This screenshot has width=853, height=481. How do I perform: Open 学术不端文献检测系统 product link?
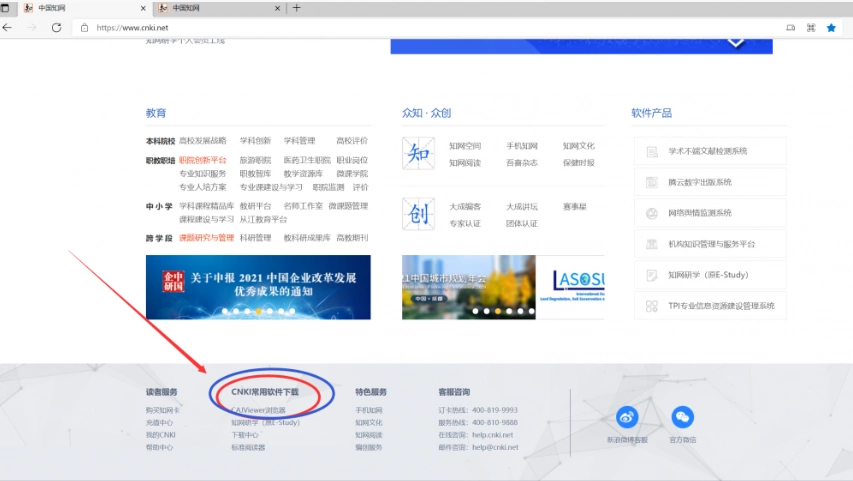708,151
